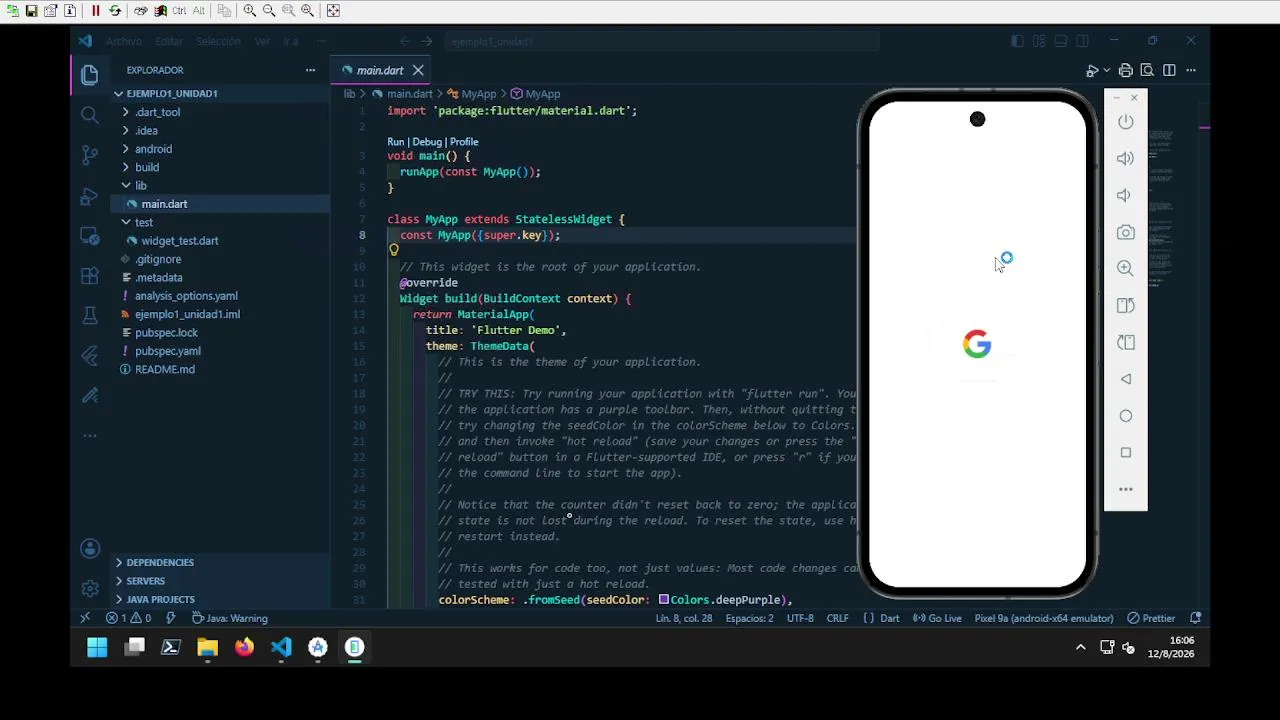Click the Alt toggle in the top toolbar
Screen dimensions: 1280x720
pyautogui.click(x=199, y=11)
